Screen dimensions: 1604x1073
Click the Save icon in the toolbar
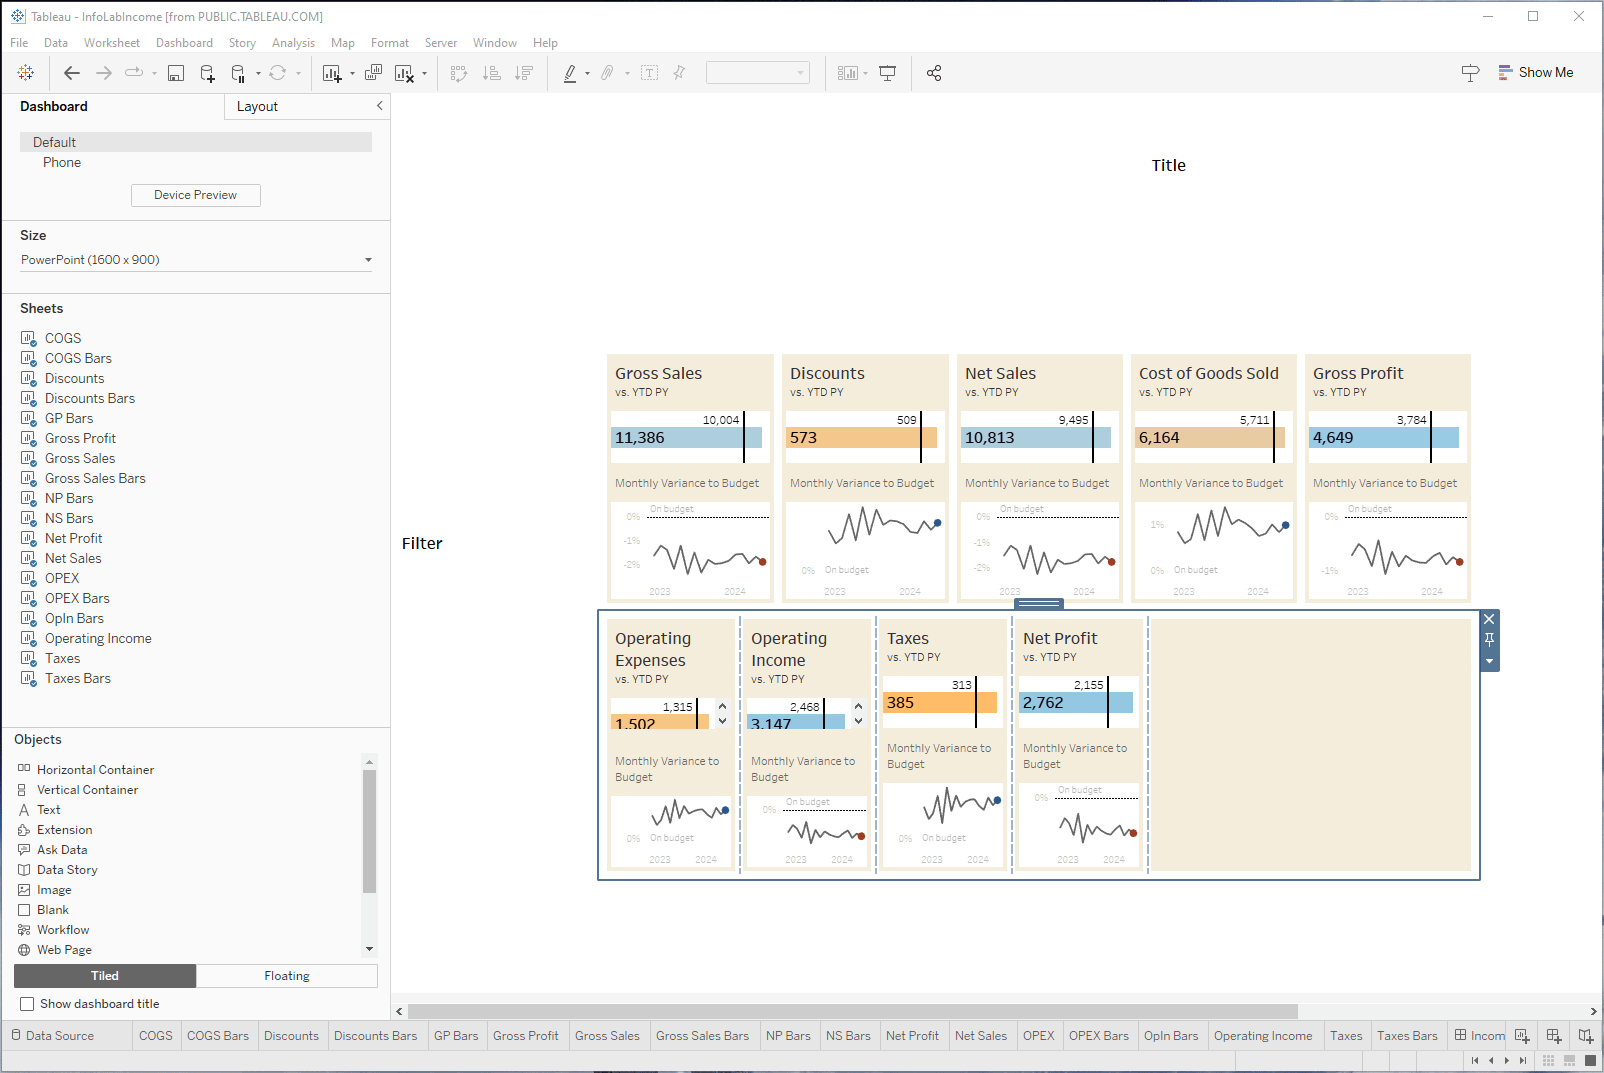pyautogui.click(x=176, y=73)
